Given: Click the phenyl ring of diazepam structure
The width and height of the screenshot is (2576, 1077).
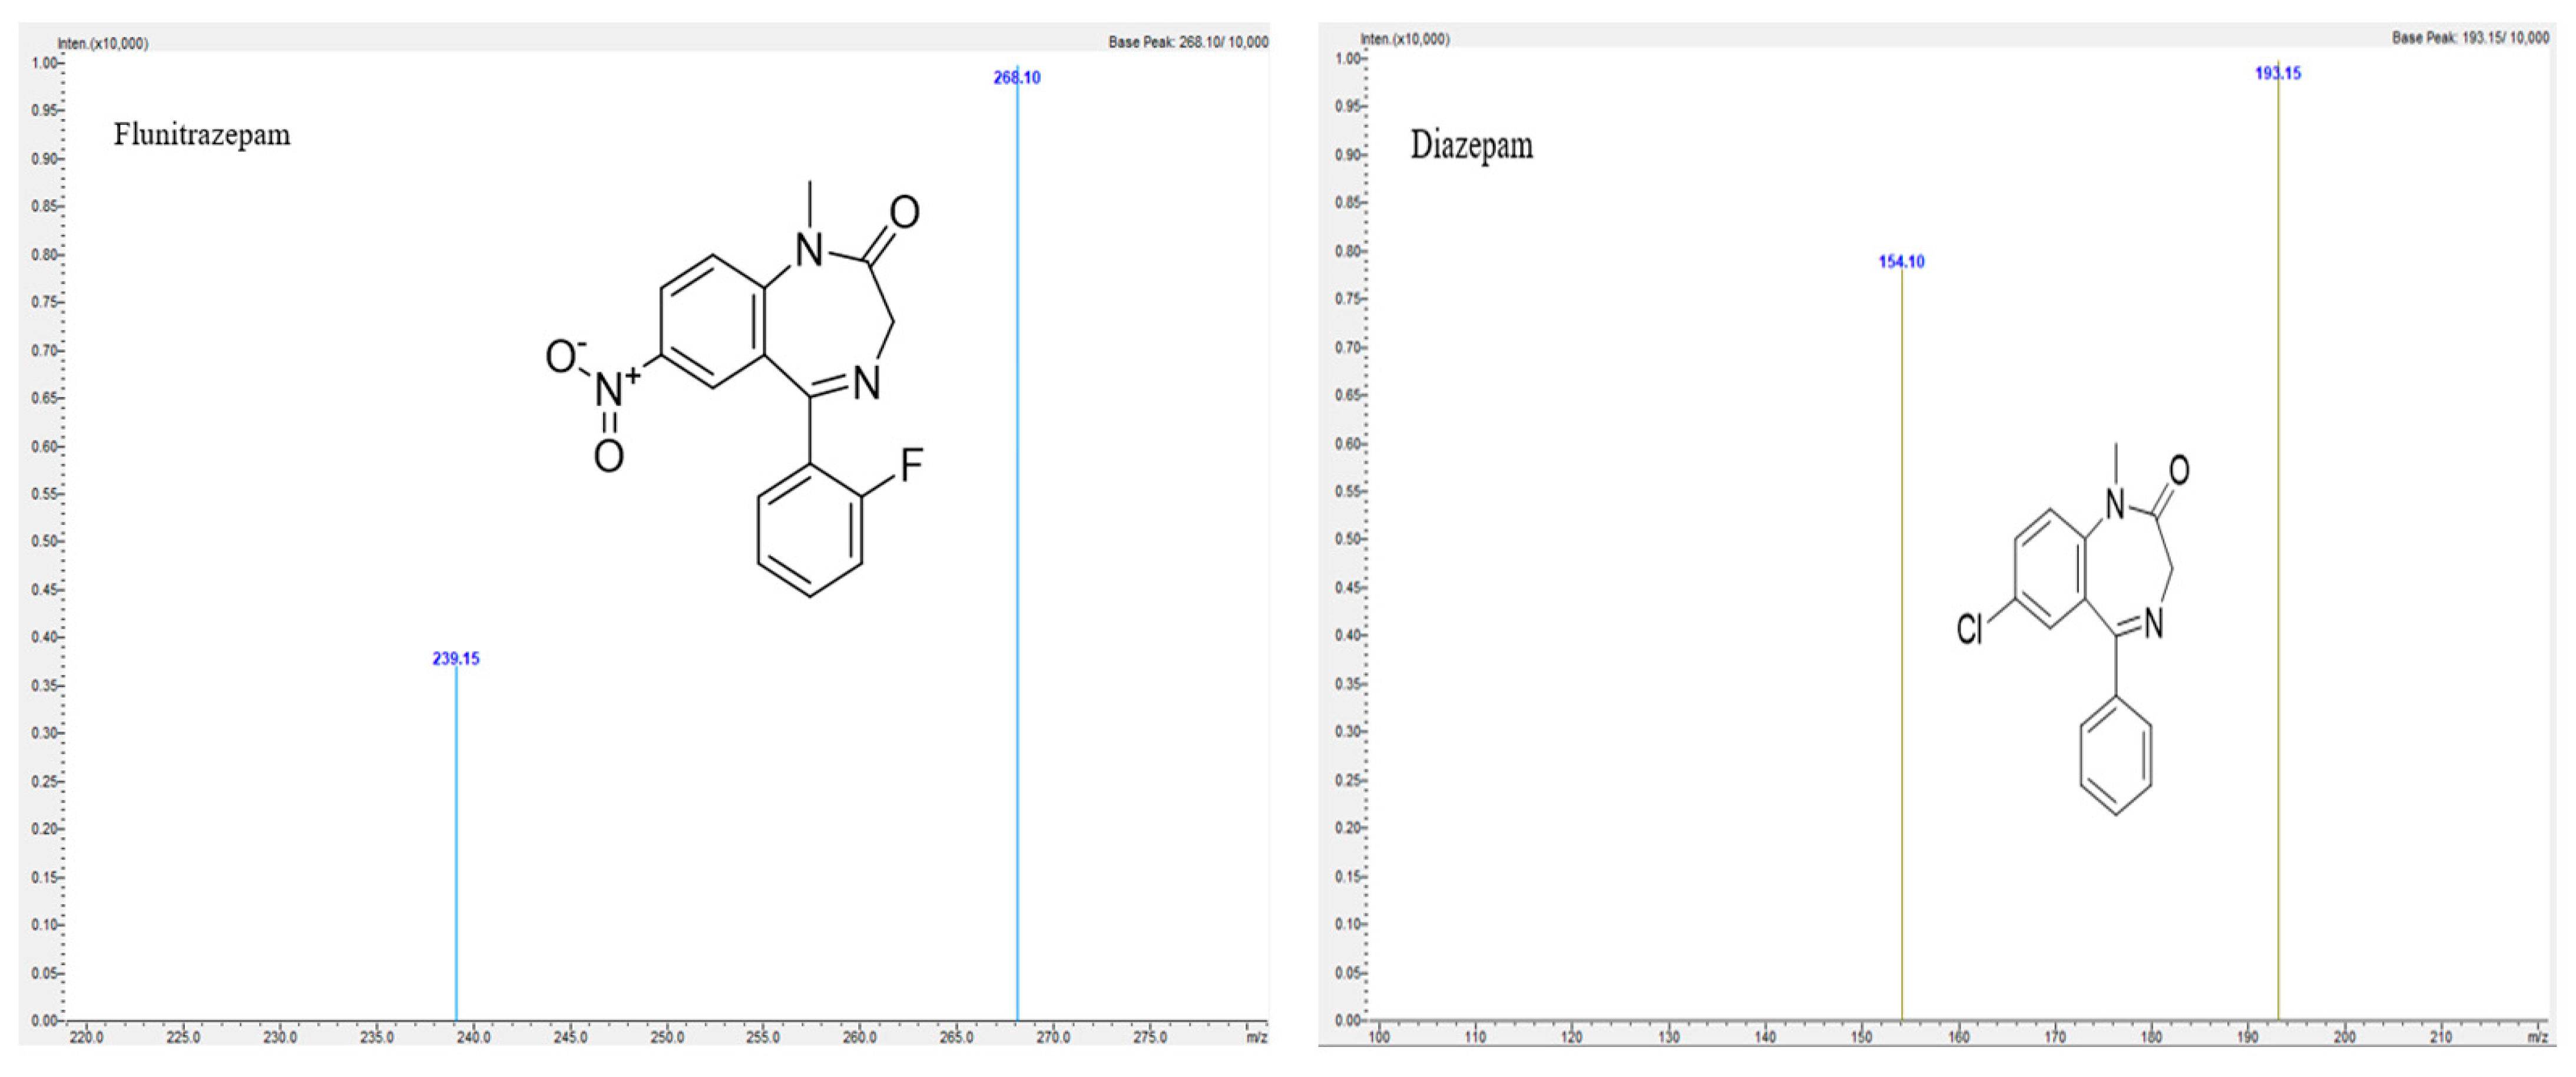Looking at the screenshot, I should [2115, 756].
